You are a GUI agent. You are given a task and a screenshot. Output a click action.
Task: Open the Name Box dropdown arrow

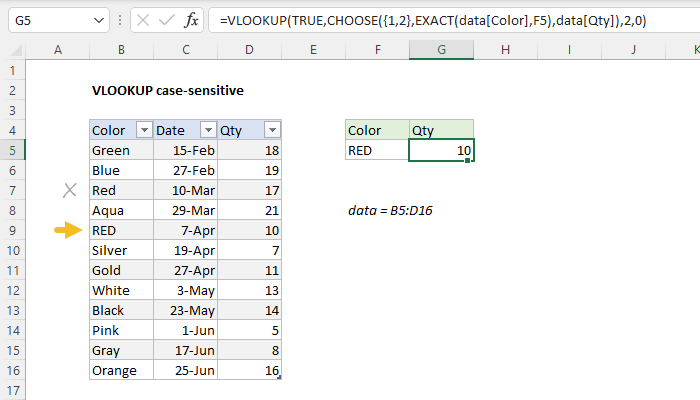pyautogui.click(x=96, y=20)
